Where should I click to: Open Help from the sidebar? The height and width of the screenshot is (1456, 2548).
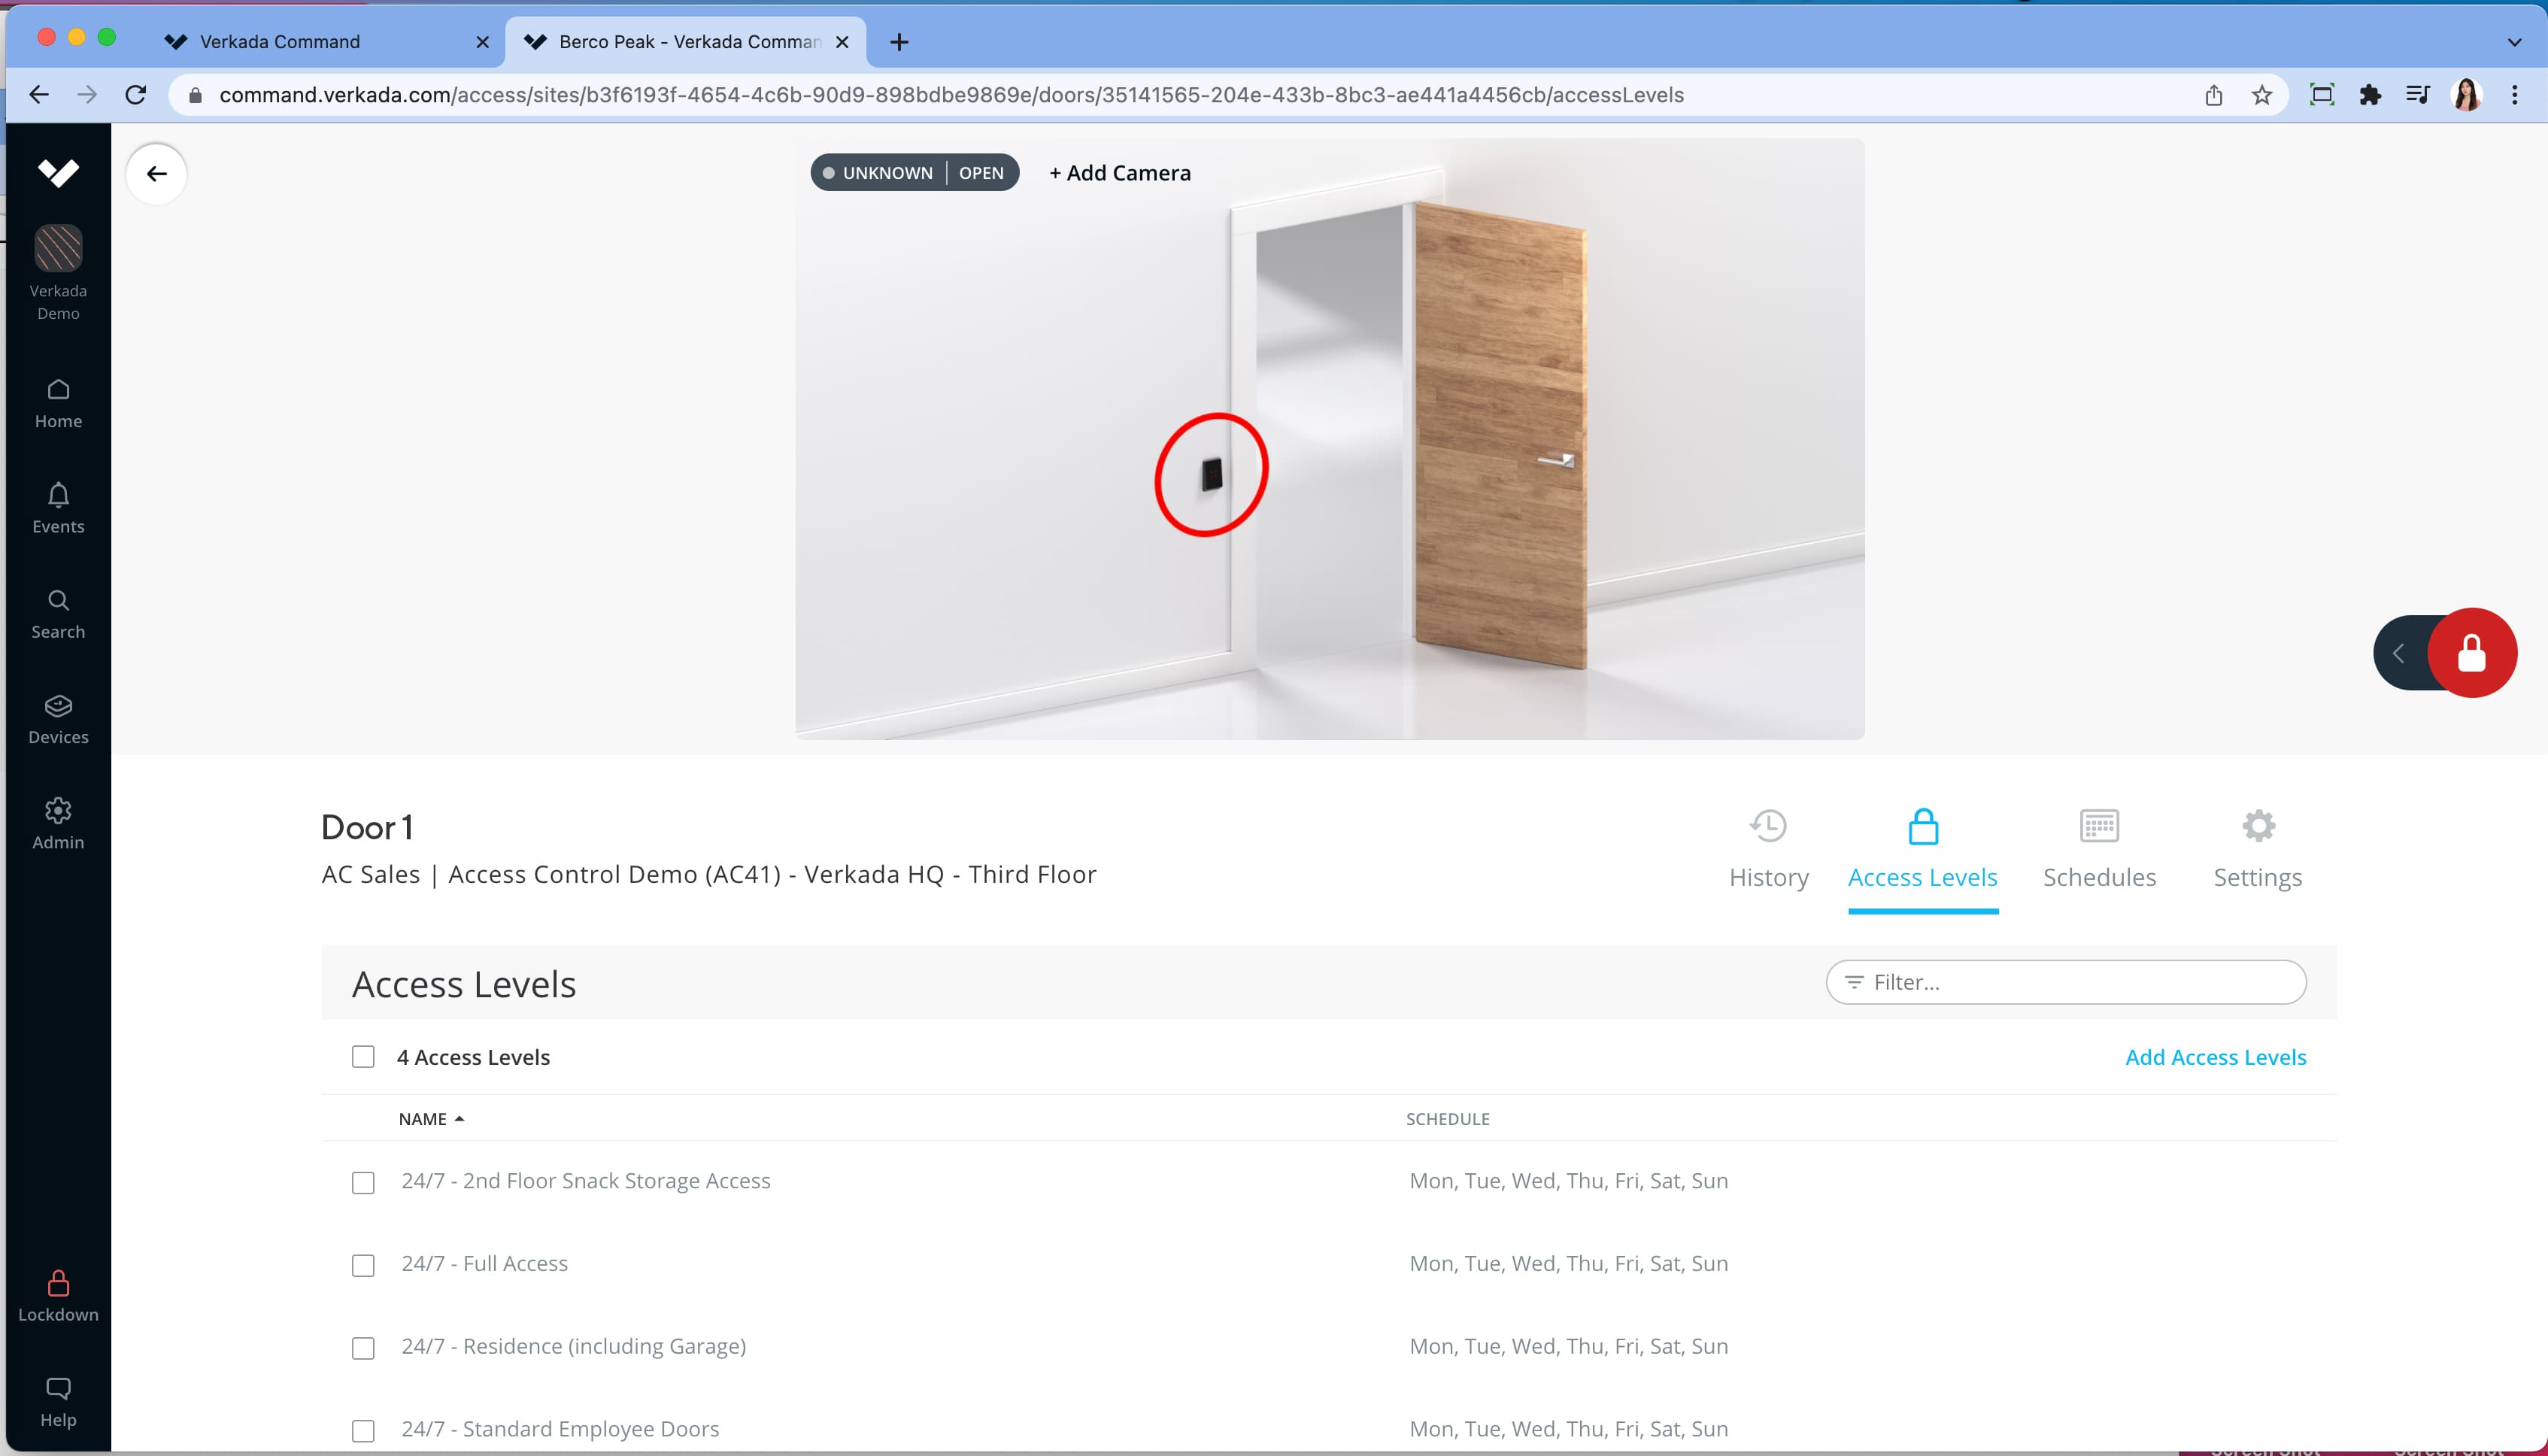coord(57,1400)
